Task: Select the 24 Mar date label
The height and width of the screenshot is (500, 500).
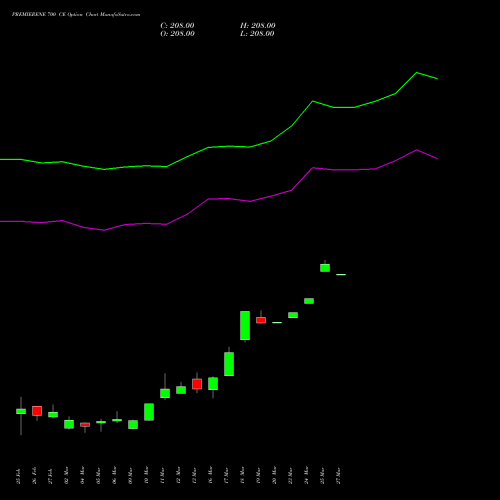Action: tap(307, 476)
